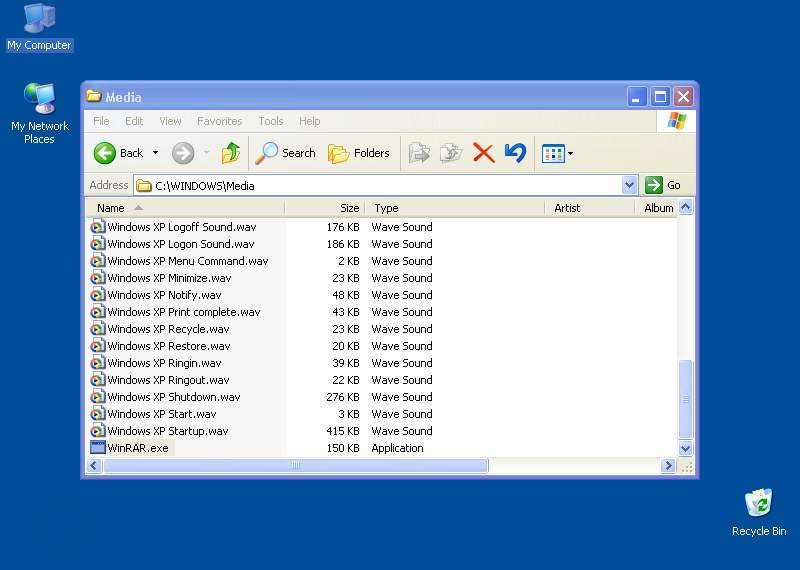Image resolution: width=800 pixels, height=570 pixels.
Task: Click the 276 KB size cell
Action: (x=343, y=397)
